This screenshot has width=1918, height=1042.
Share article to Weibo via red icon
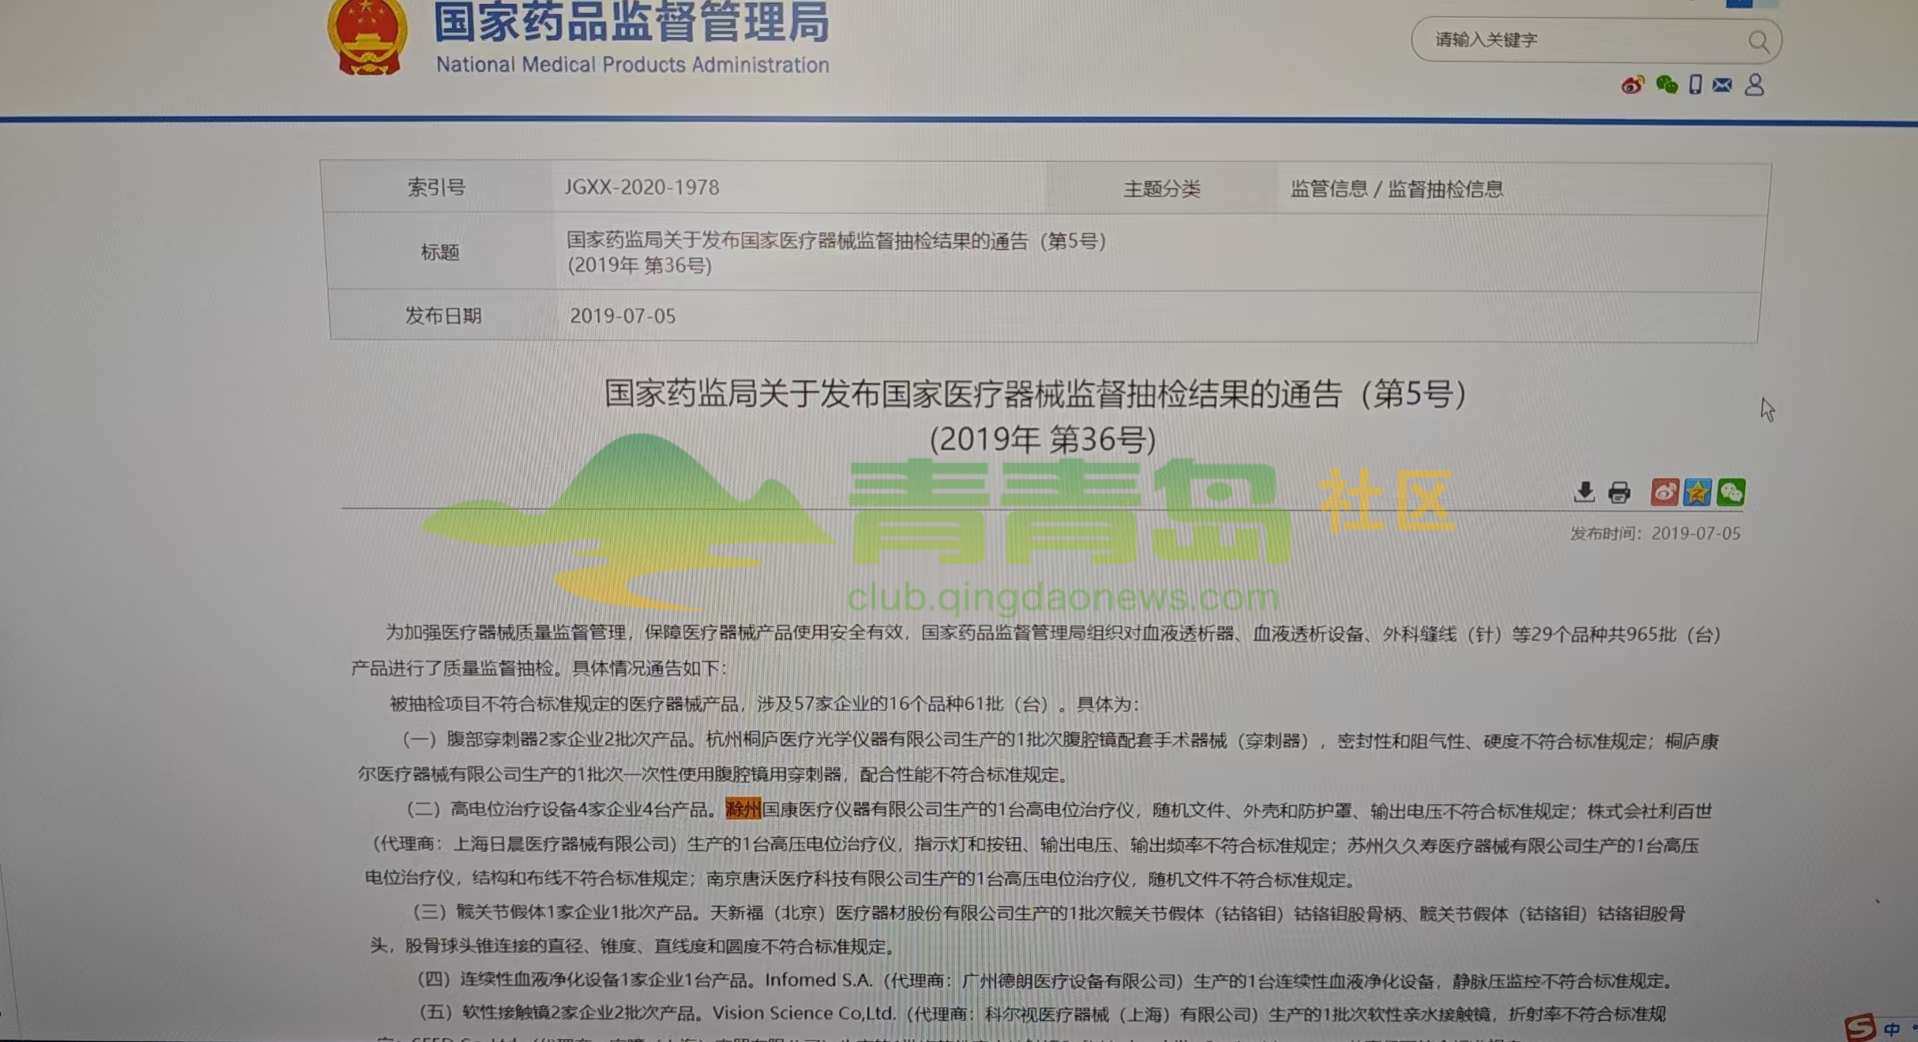point(1664,492)
